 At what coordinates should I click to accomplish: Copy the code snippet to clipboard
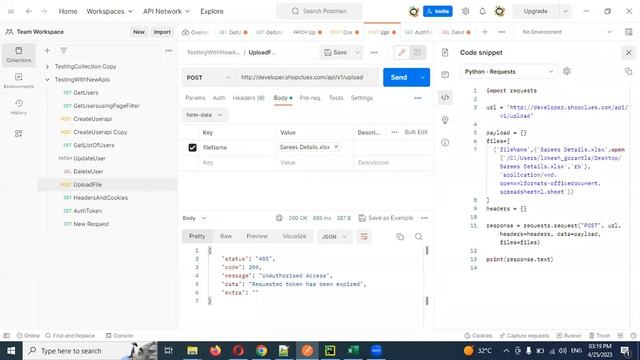pyautogui.click(x=628, y=71)
